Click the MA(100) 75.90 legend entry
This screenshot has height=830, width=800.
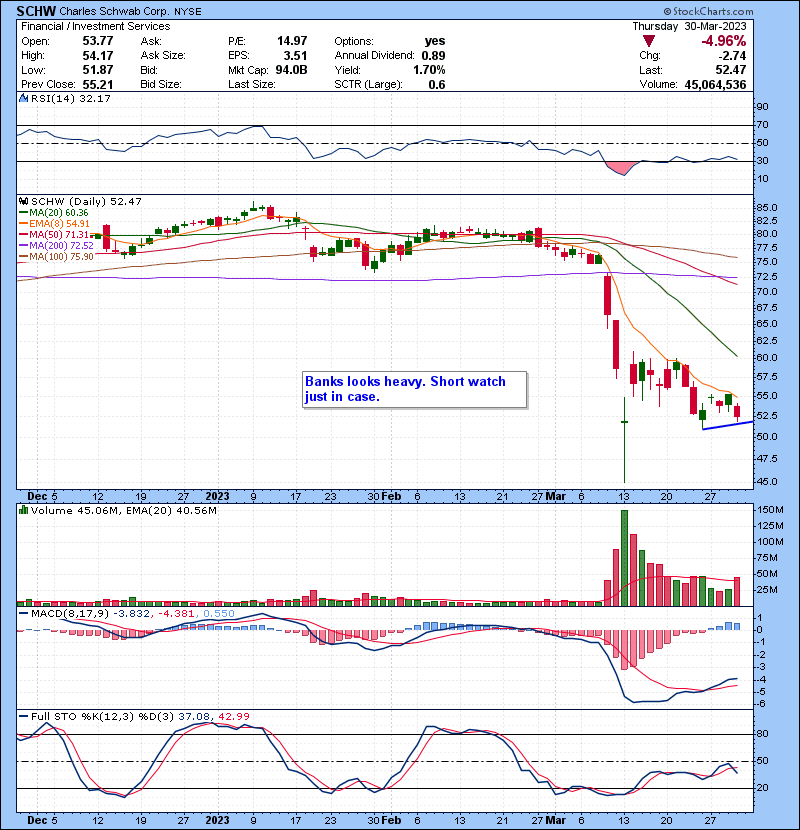56,257
